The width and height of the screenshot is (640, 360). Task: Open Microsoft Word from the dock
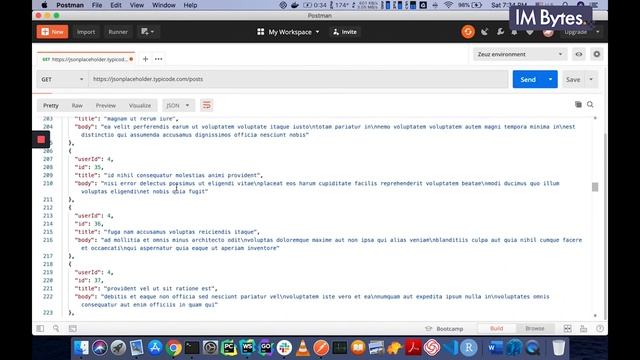[x=496, y=348]
